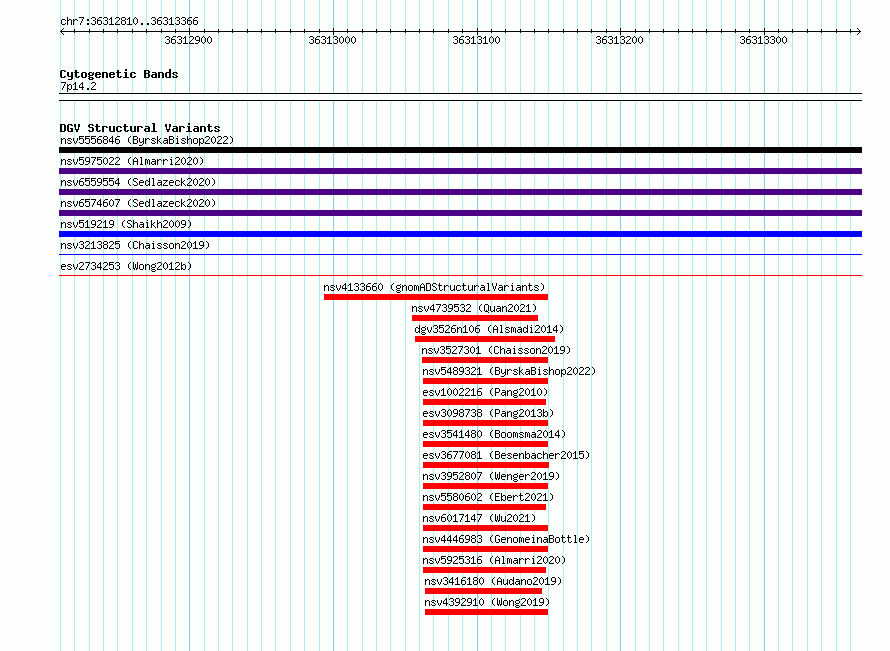Image resolution: width=890 pixels, height=651 pixels.
Task: Open nsv6574607 (Sedlazeck2020) entry
Action: click(x=138, y=203)
